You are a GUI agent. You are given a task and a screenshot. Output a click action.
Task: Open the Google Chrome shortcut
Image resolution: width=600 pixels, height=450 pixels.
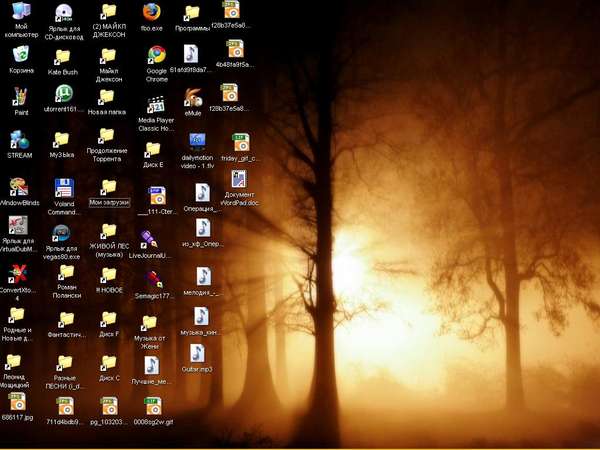156,56
